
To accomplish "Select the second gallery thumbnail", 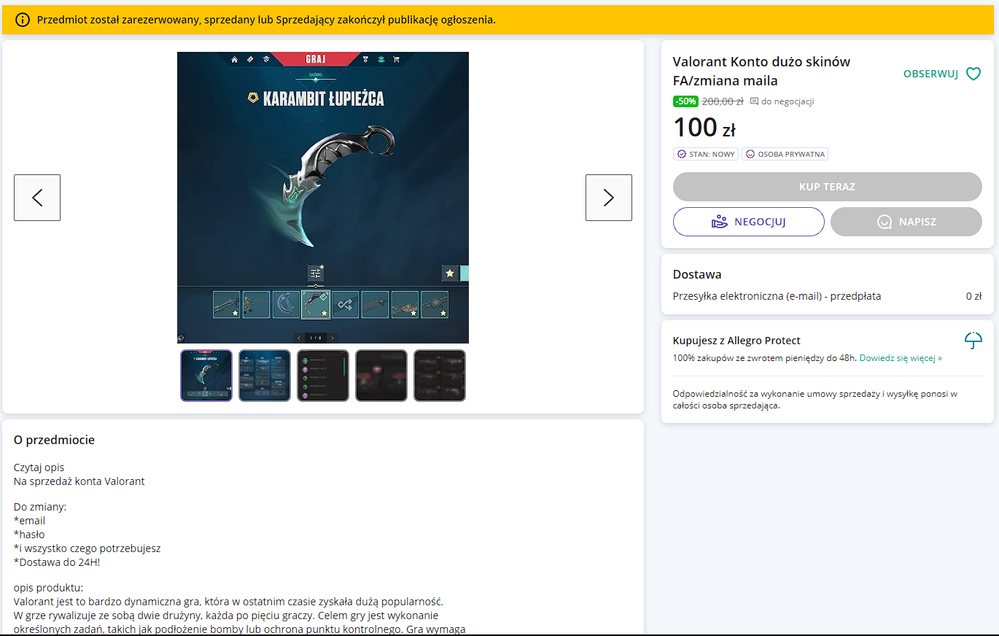I will click(x=264, y=375).
